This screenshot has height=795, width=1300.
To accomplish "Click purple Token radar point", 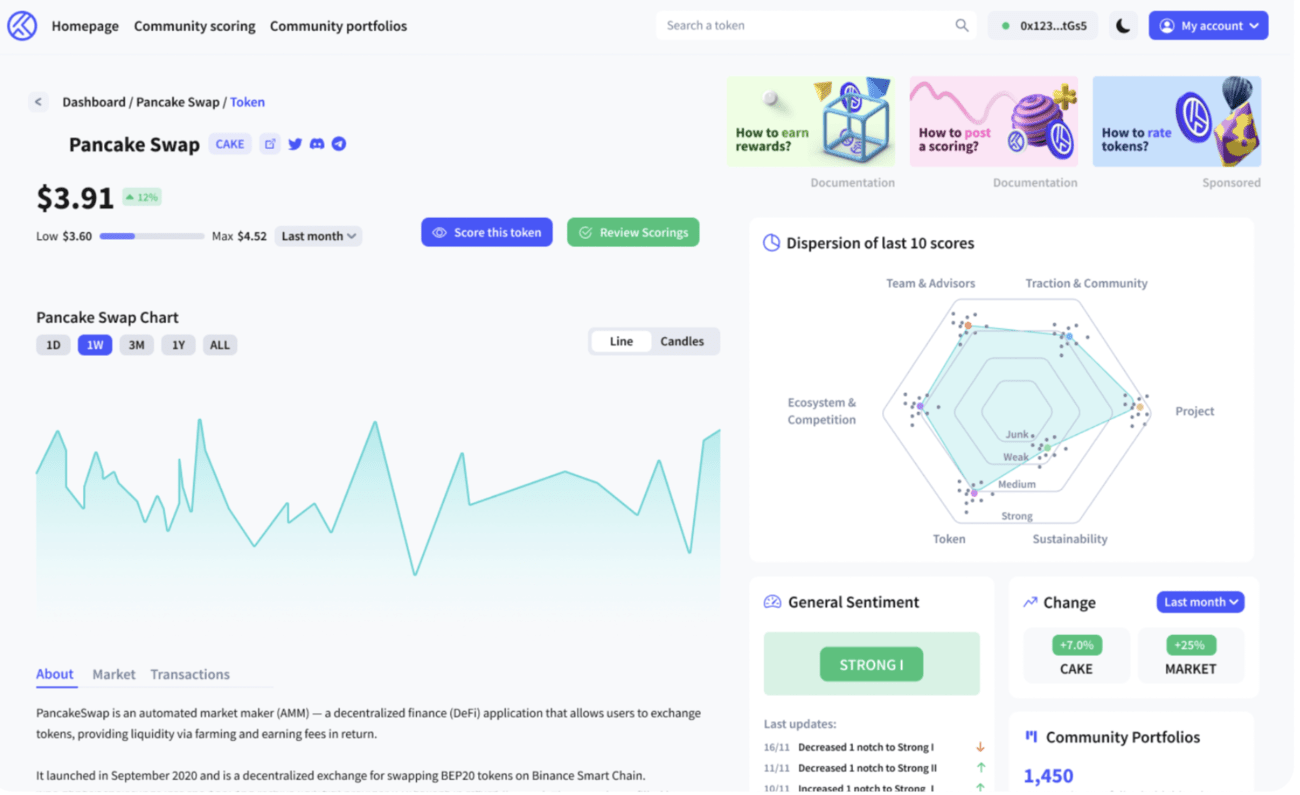I will click(x=974, y=492).
